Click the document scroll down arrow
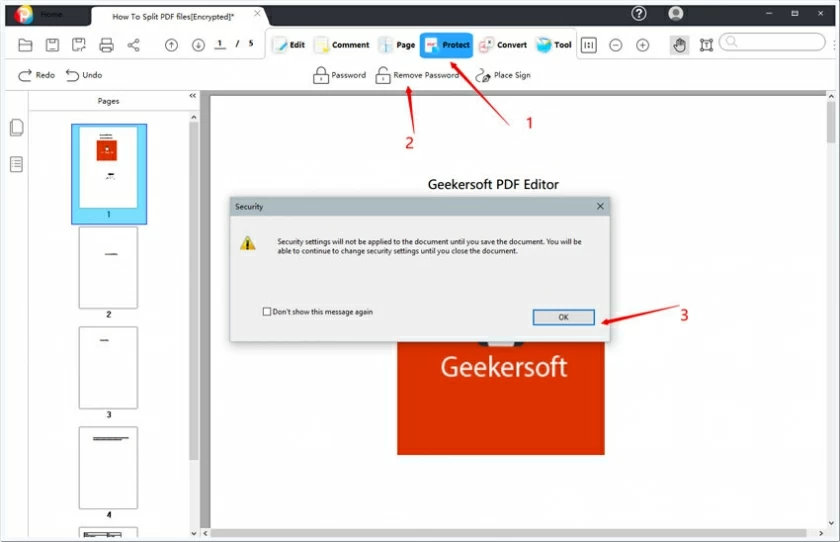The width and height of the screenshot is (840, 542). point(831,523)
